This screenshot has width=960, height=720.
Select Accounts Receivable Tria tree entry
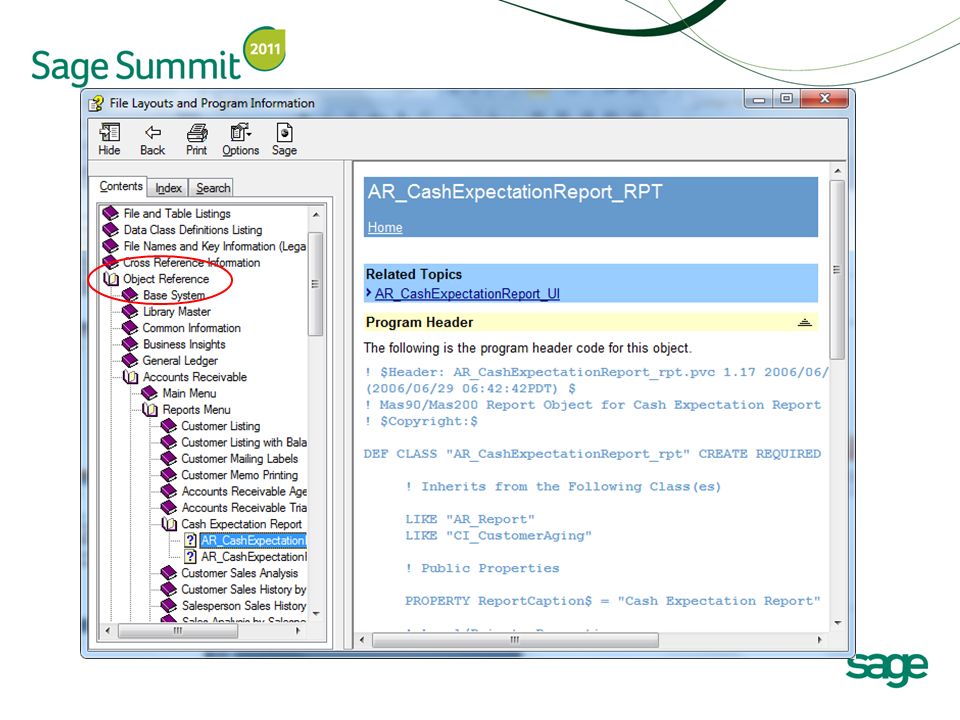[244, 508]
